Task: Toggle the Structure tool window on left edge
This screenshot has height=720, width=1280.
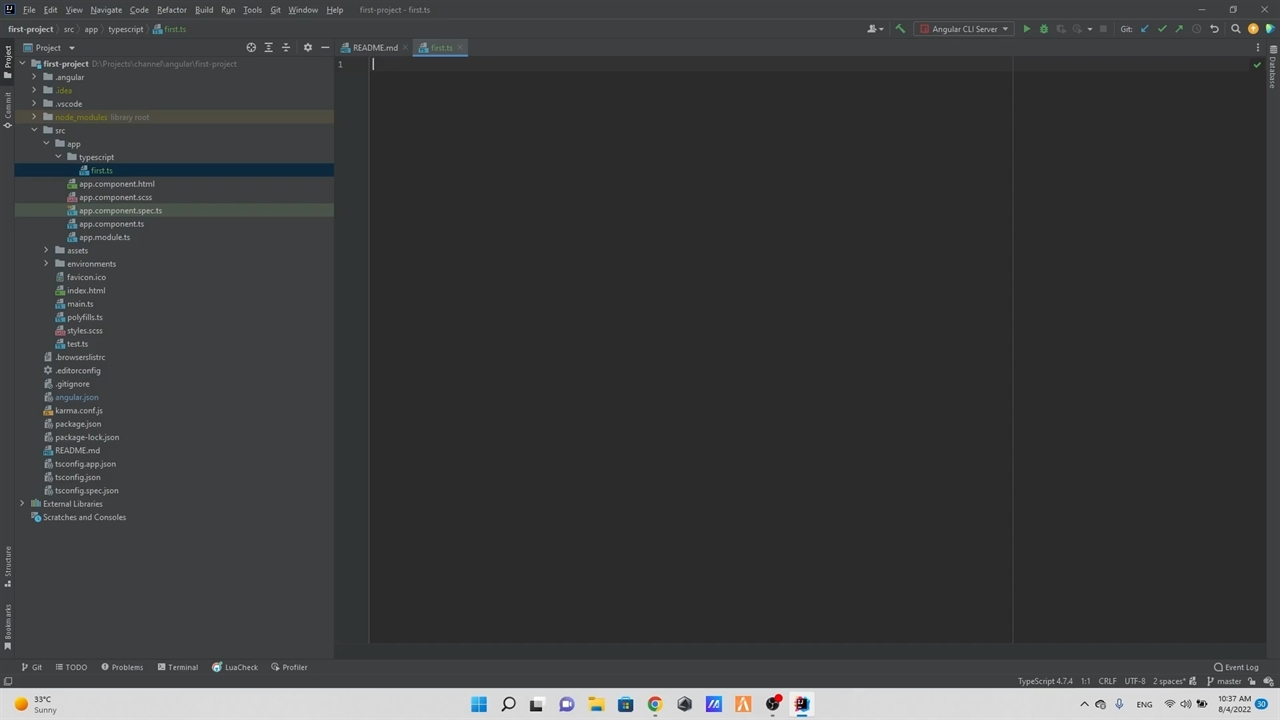Action: 8,566
